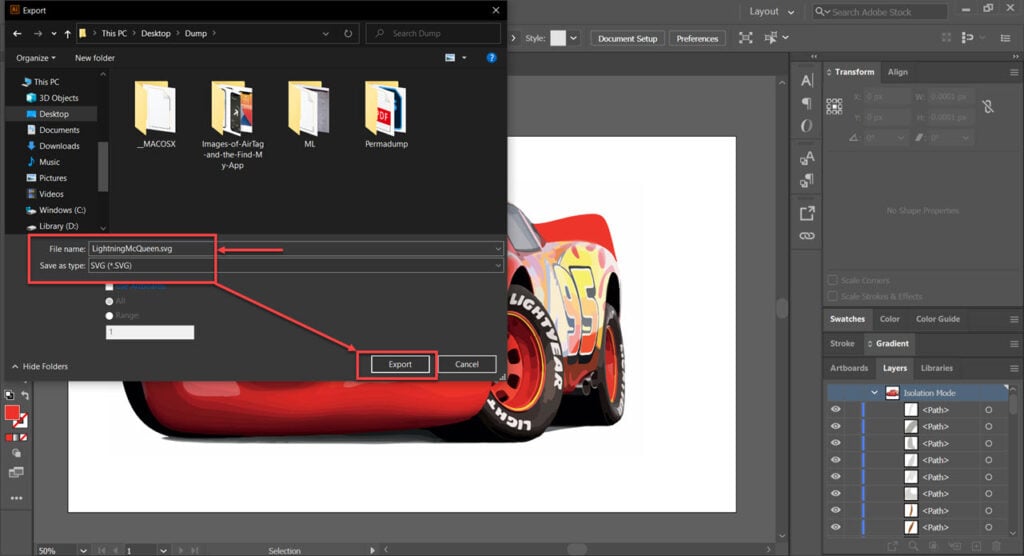The width and height of the screenshot is (1024, 556).
Task: Switch to the Color Guide tab
Action: (x=938, y=319)
